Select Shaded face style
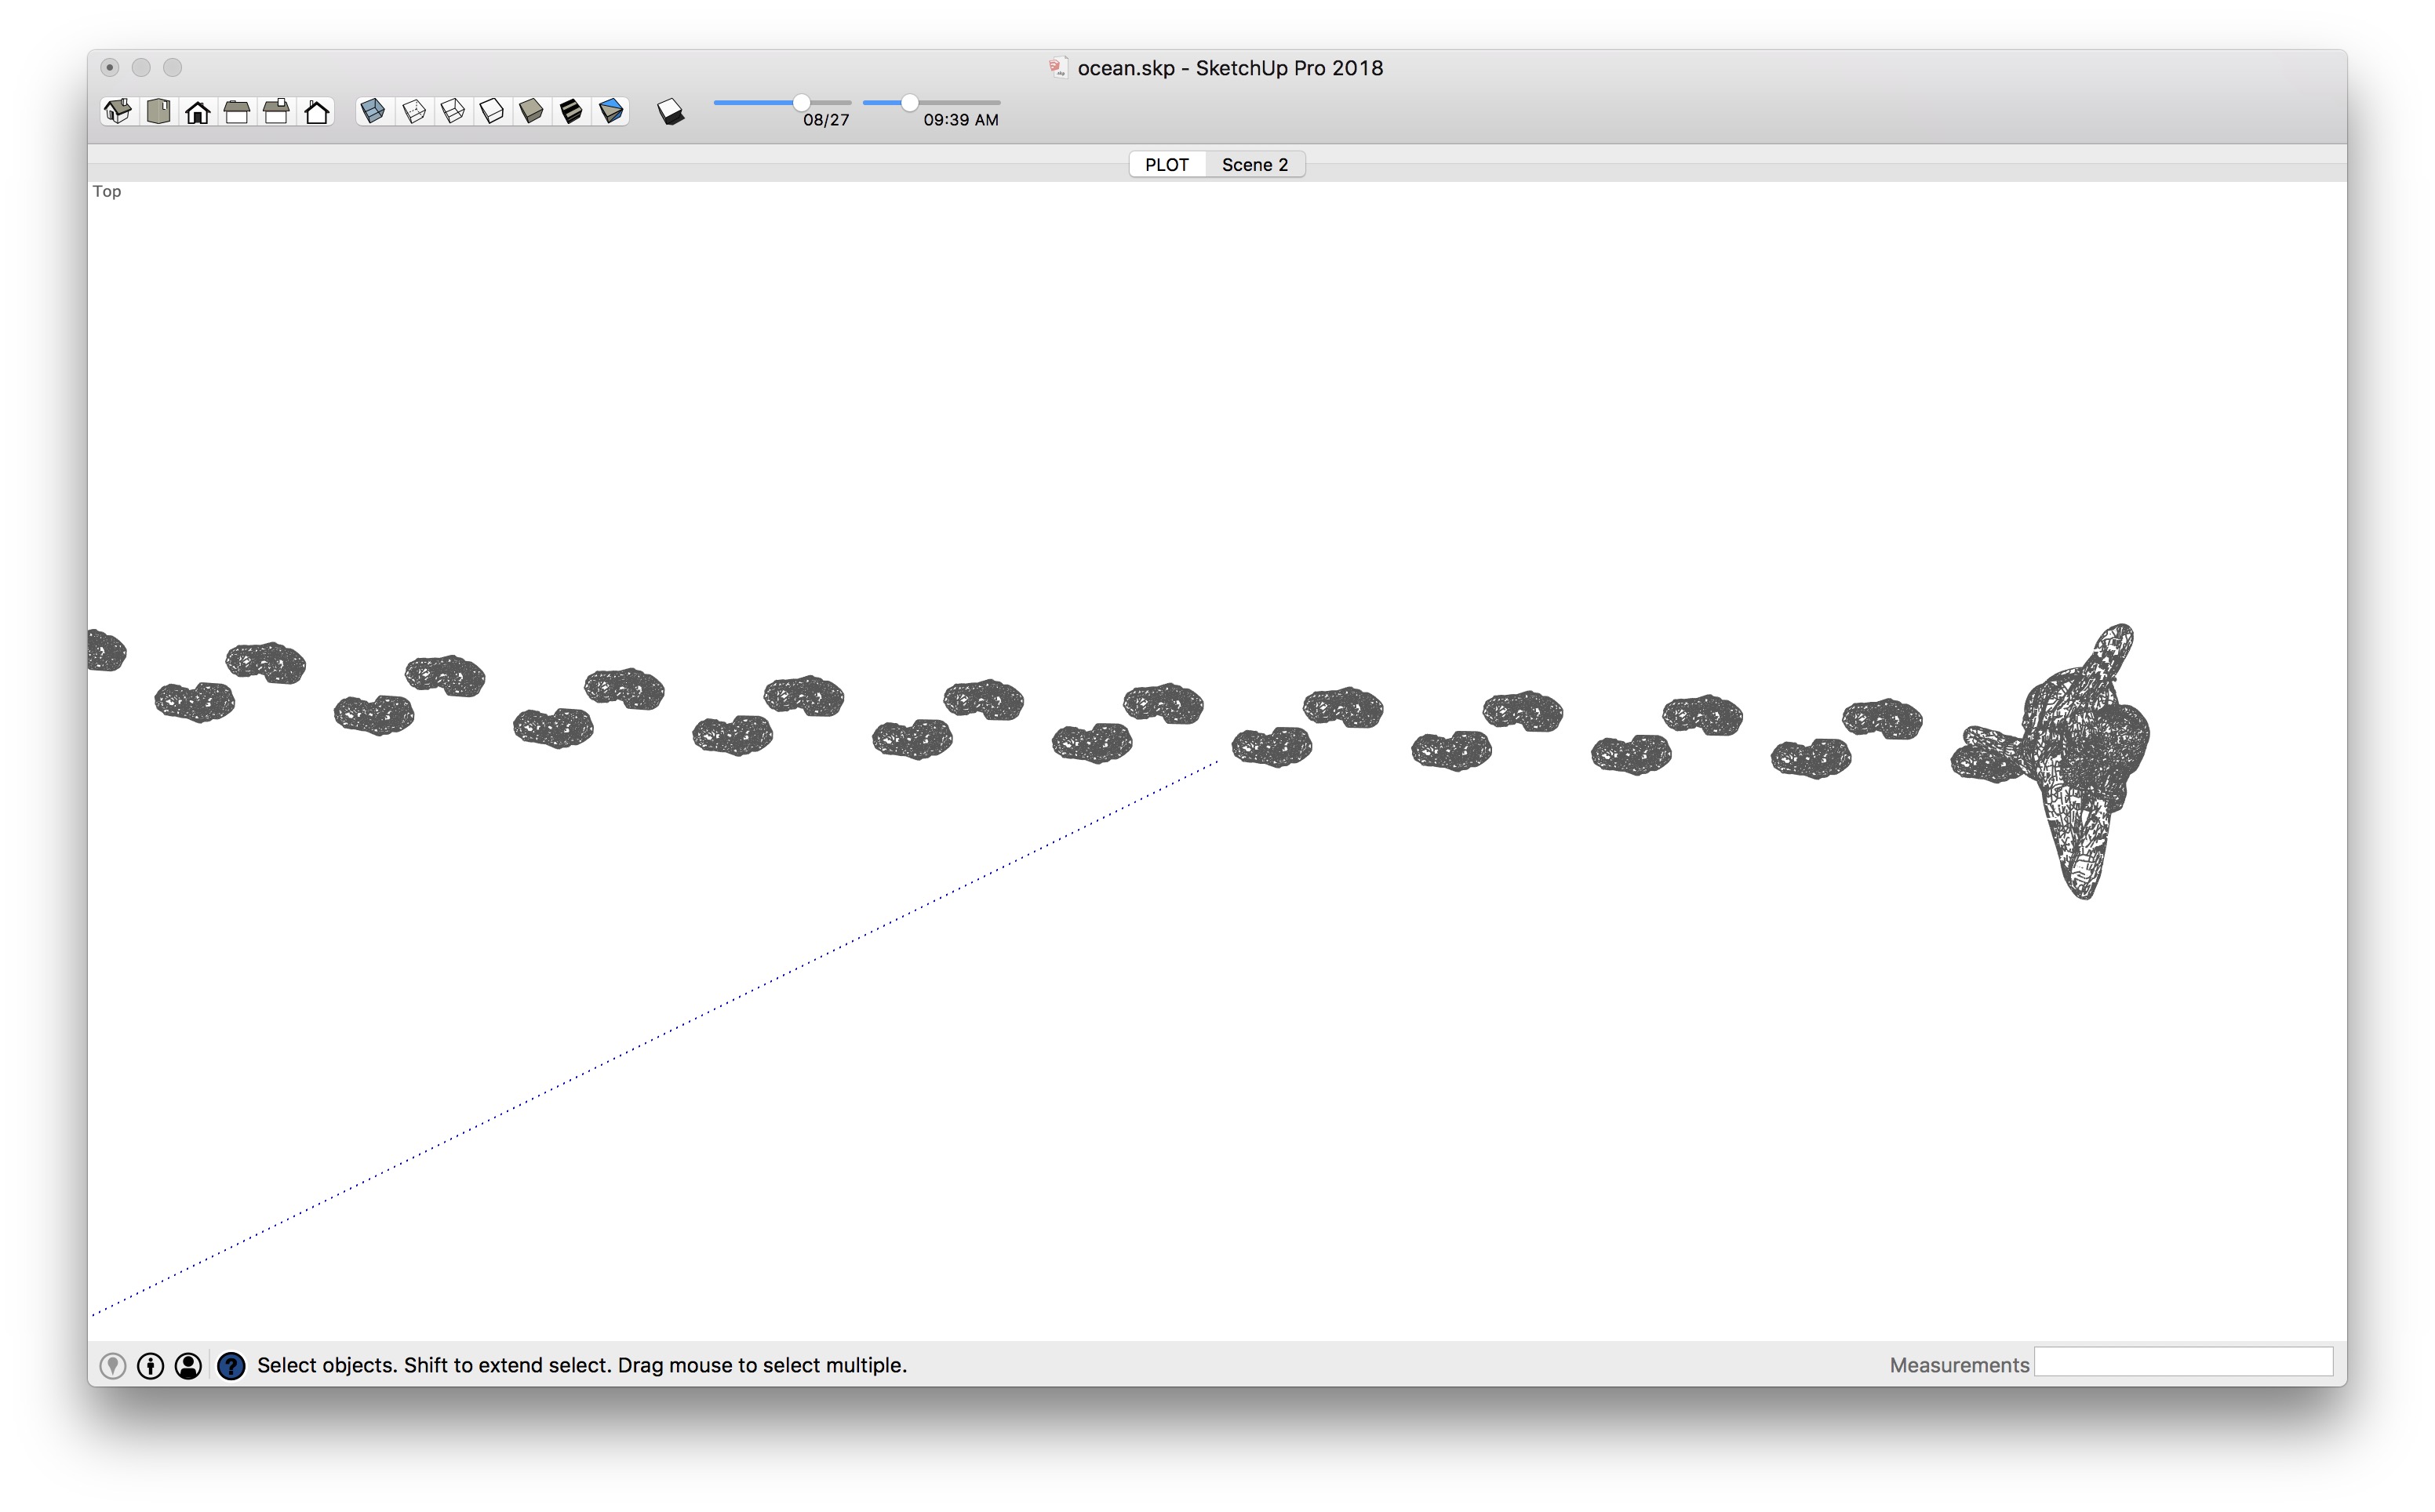 click(532, 111)
